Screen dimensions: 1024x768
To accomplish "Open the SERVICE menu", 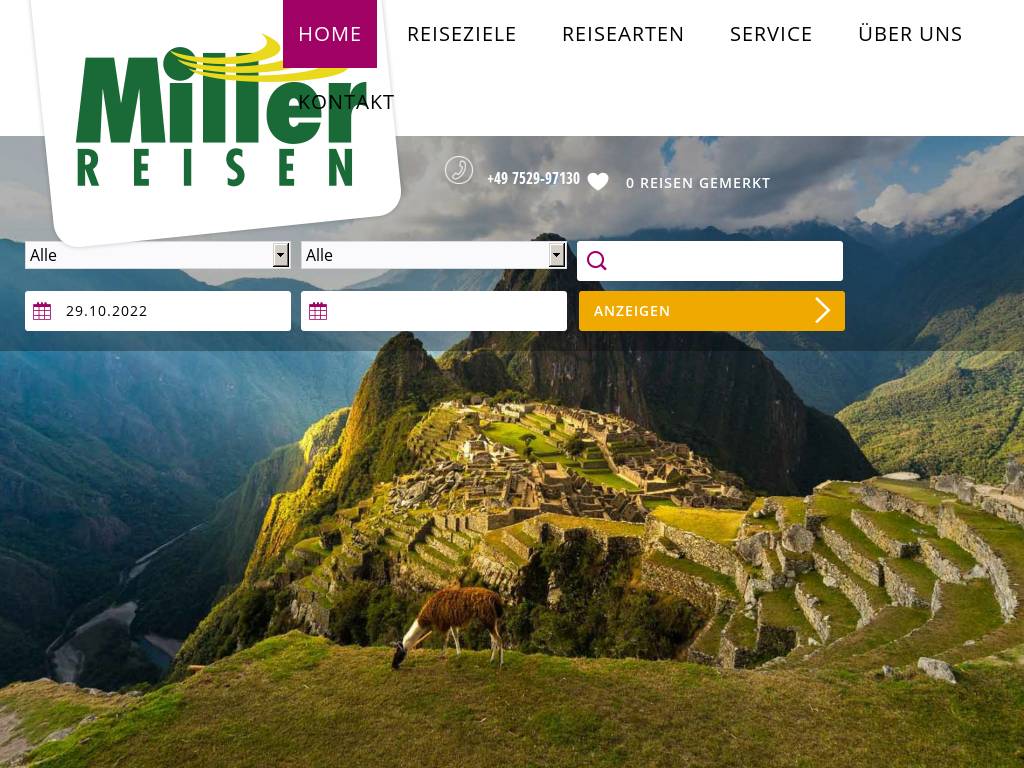I will coord(771,34).
